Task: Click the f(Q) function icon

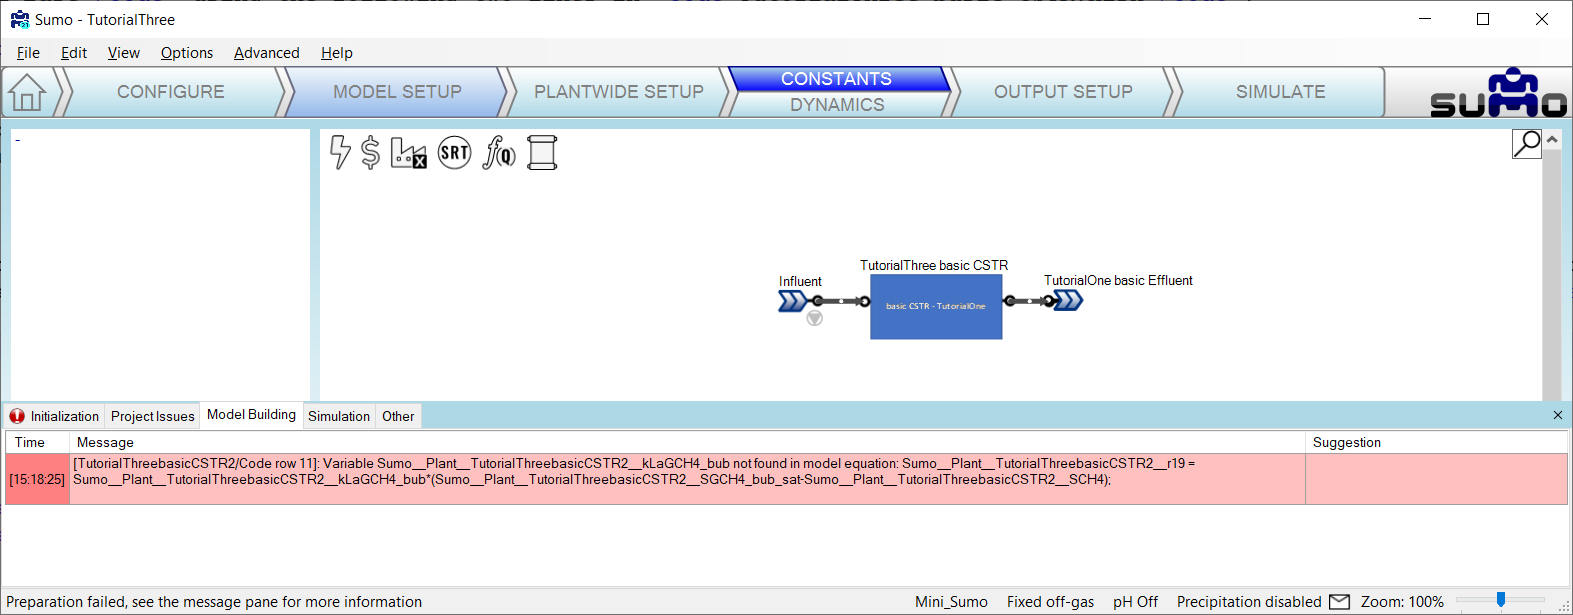Action: pos(499,152)
